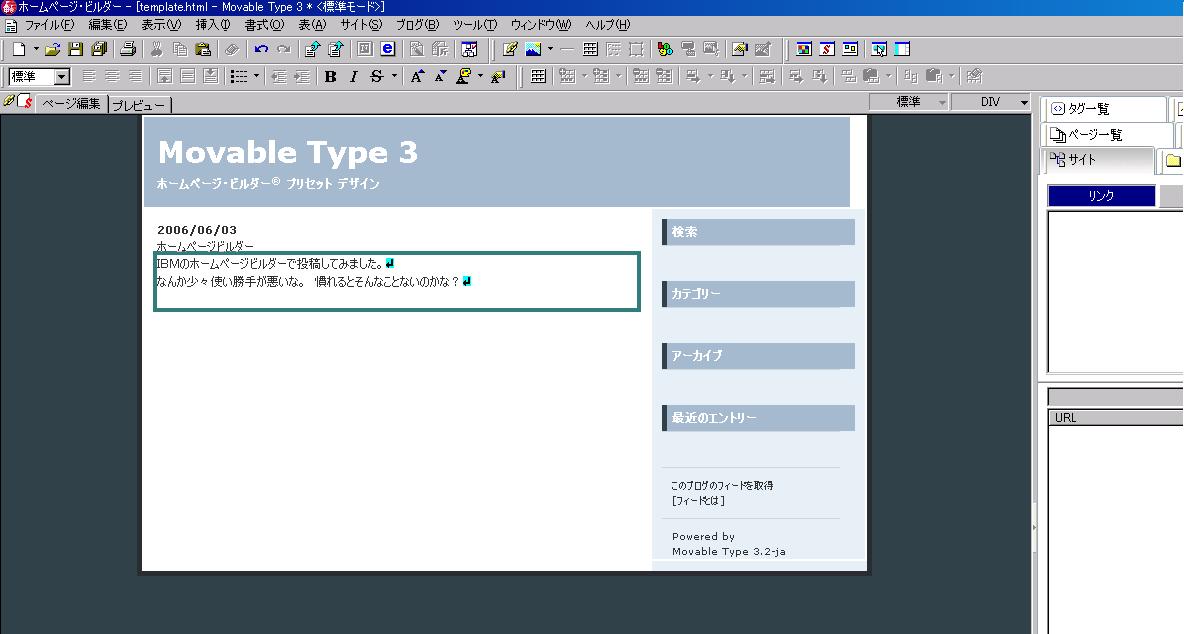The height and width of the screenshot is (634, 1184).
Task: Open the ヘルプ(H) menu
Action: tap(607, 25)
